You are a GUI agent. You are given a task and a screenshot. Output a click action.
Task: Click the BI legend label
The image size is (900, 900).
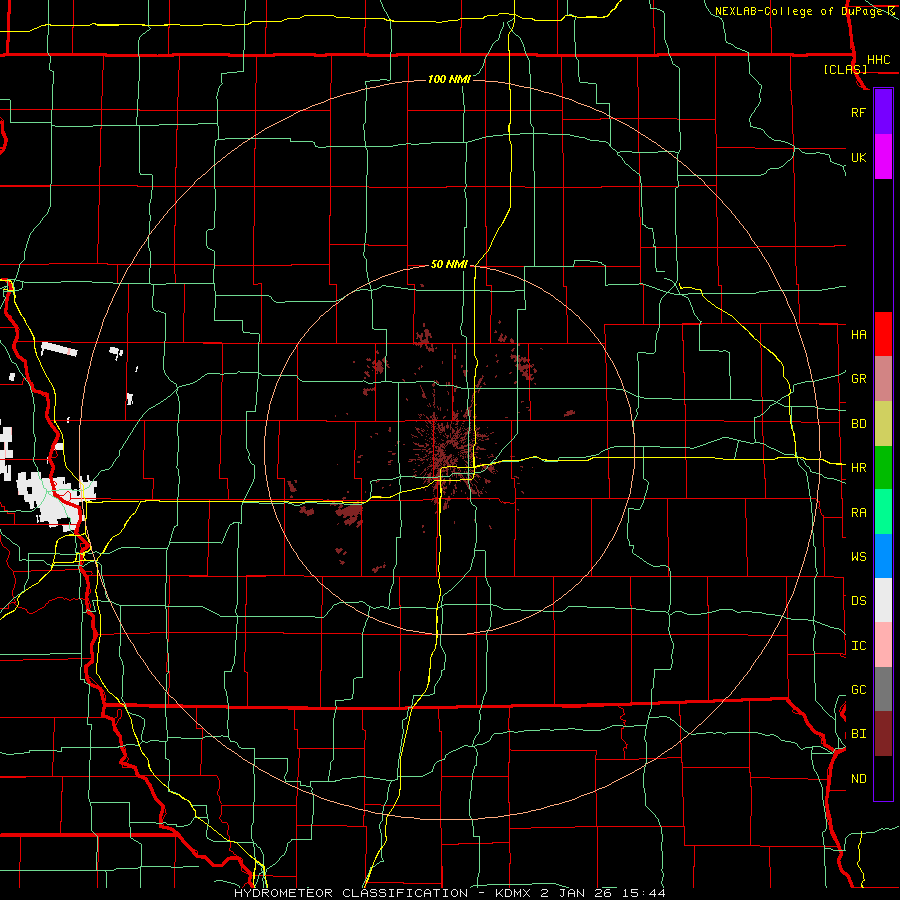coord(858,734)
